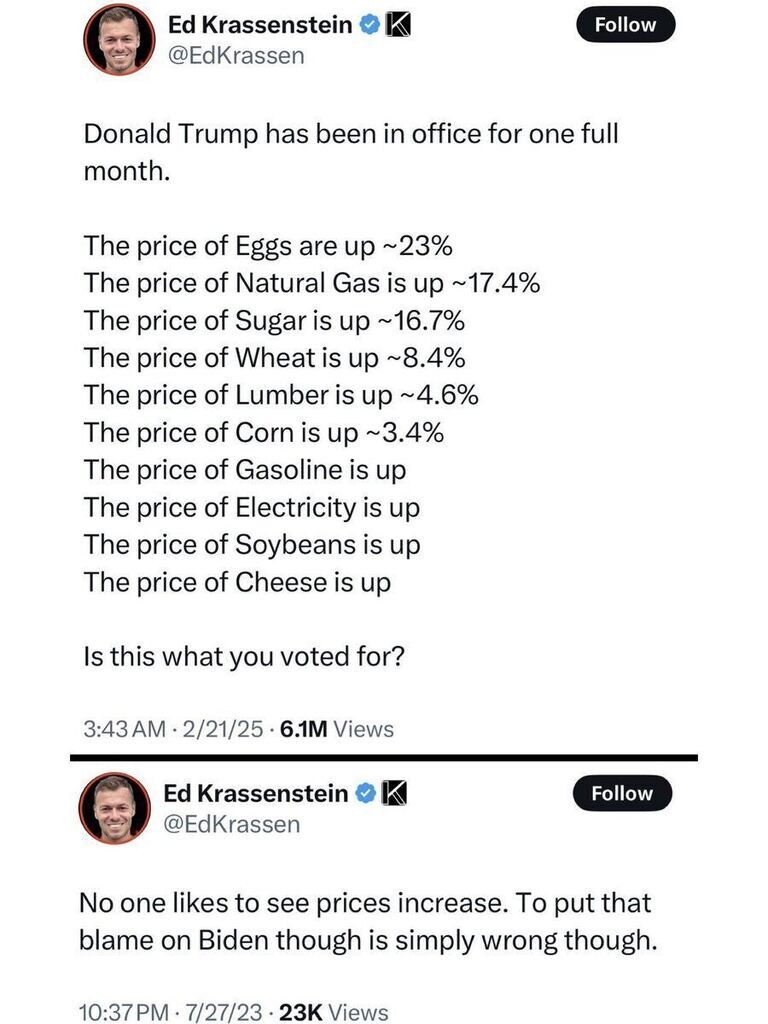768x1024 pixels.
Task: Open the Ed Krassenstein name on the Biden blame tweet
Action: [x=255, y=793]
